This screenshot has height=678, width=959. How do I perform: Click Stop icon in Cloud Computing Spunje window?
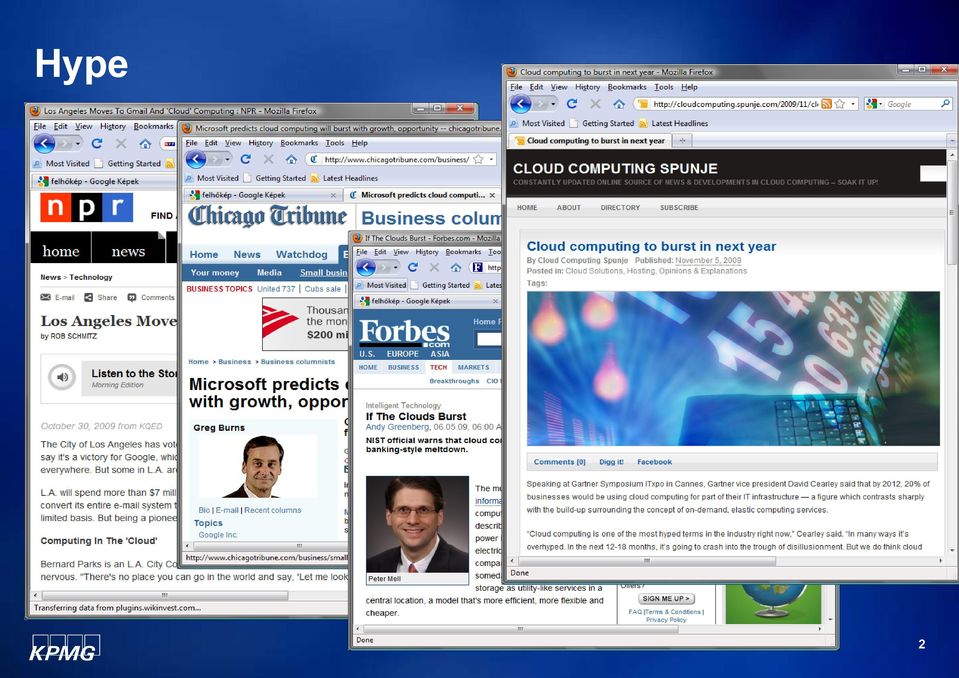595,104
